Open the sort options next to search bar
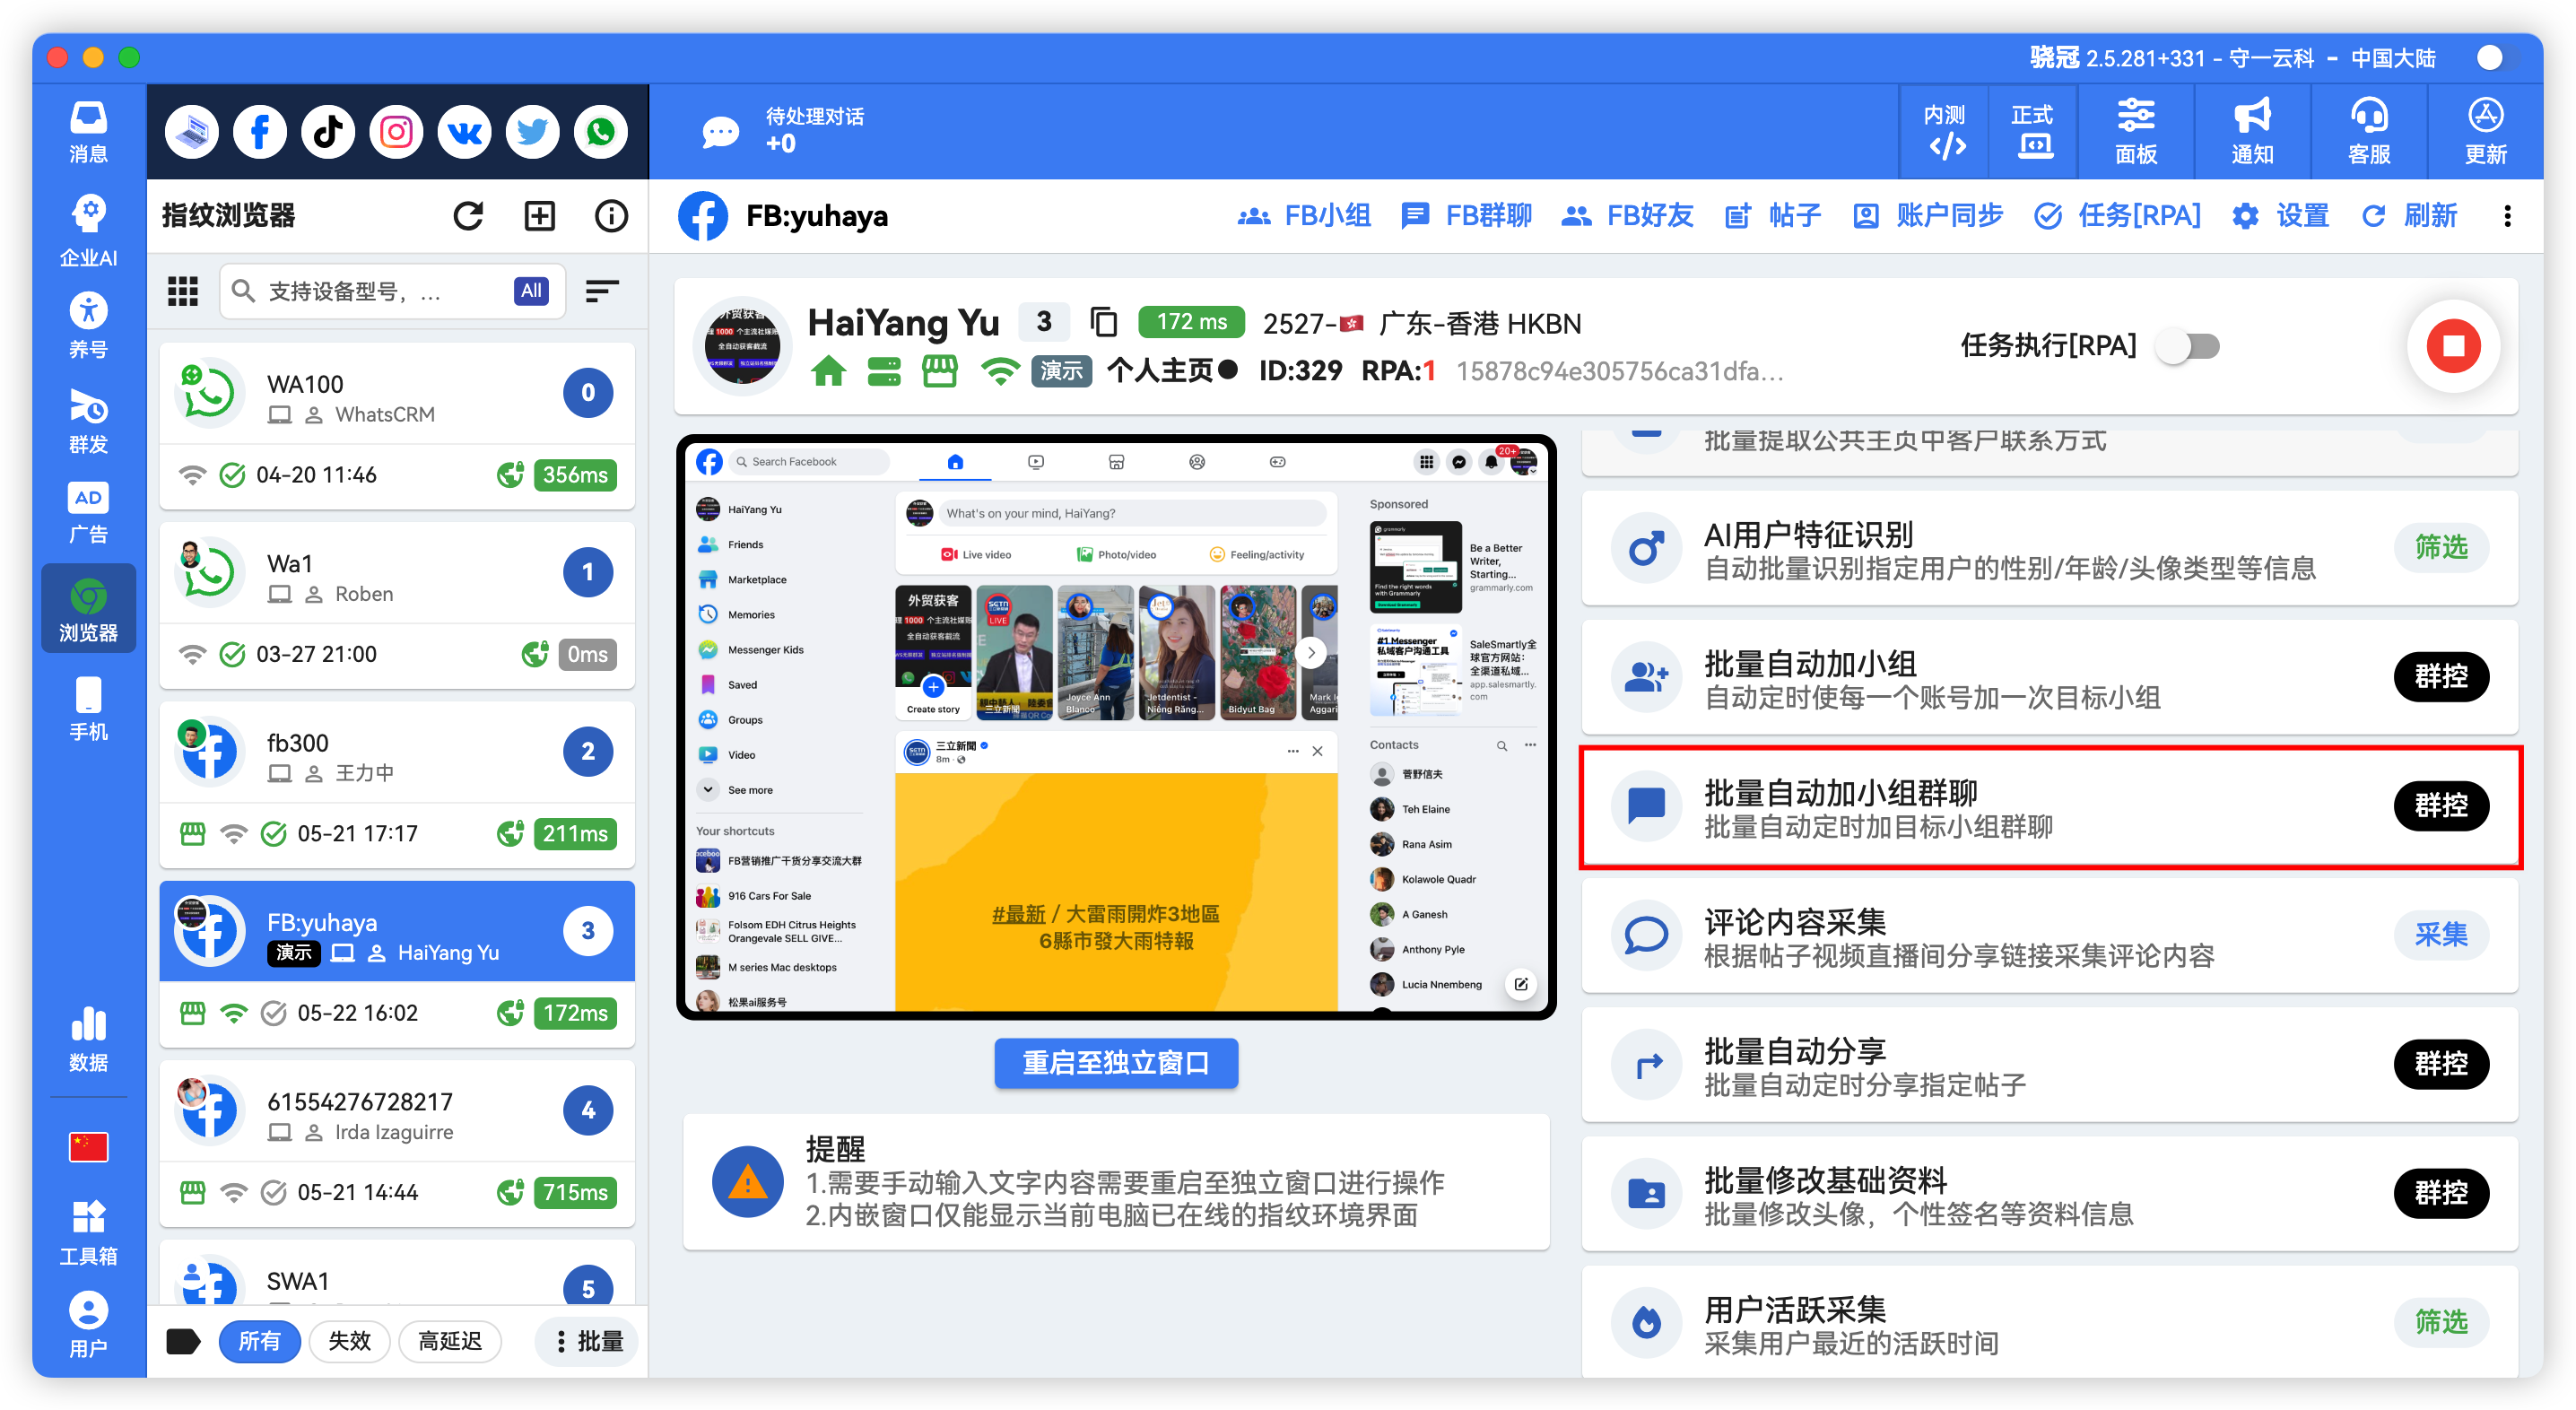This screenshot has height=1410, width=2576. [602, 291]
